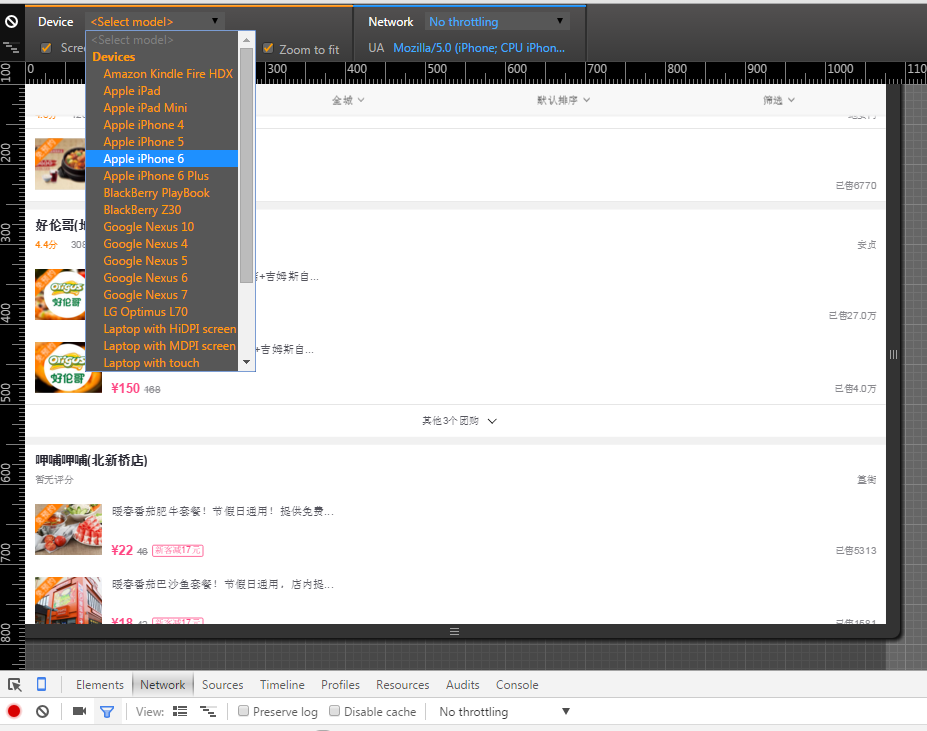The image size is (927, 731).
Task: Select LG Optimus L70 device
Action: pos(162,312)
